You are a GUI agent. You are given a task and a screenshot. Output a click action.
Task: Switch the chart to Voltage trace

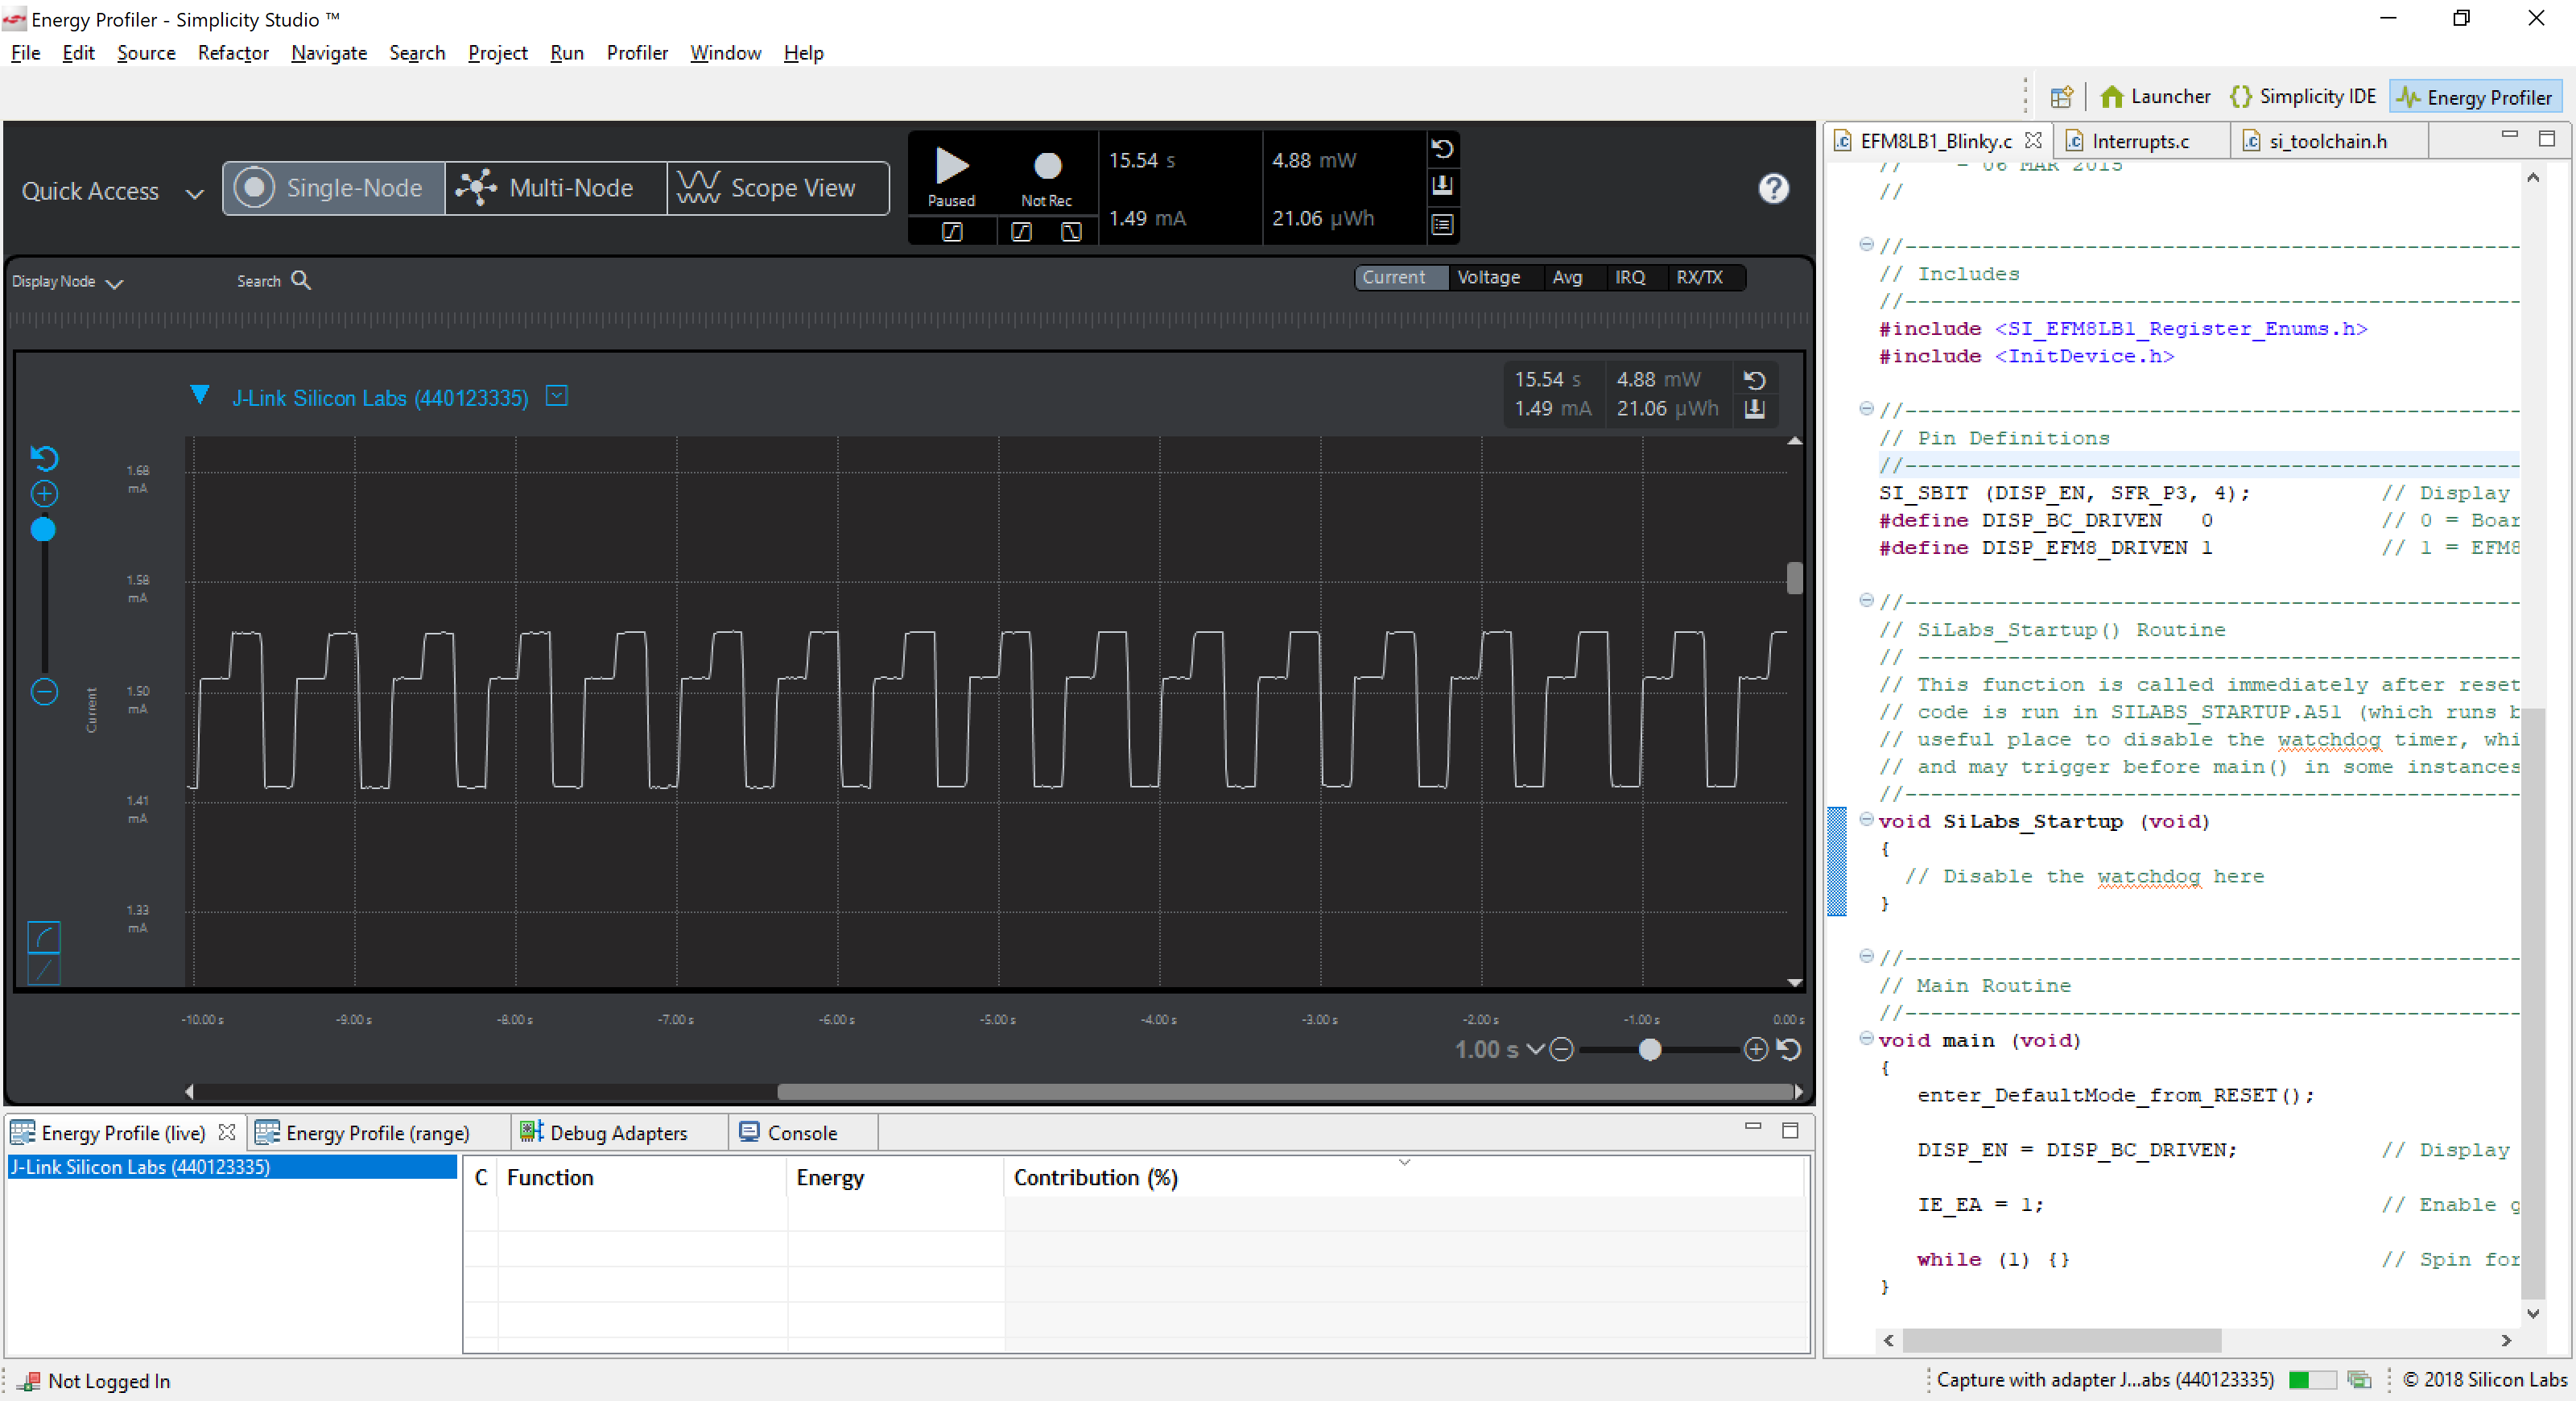[1489, 277]
